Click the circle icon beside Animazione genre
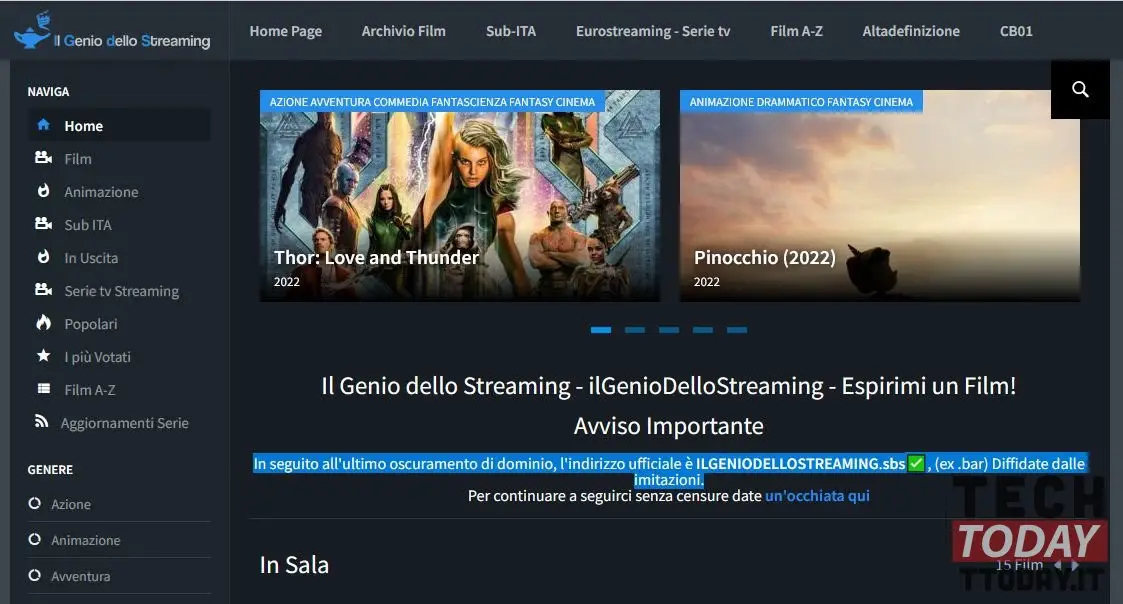This screenshot has height=604, width=1123. [x=34, y=540]
